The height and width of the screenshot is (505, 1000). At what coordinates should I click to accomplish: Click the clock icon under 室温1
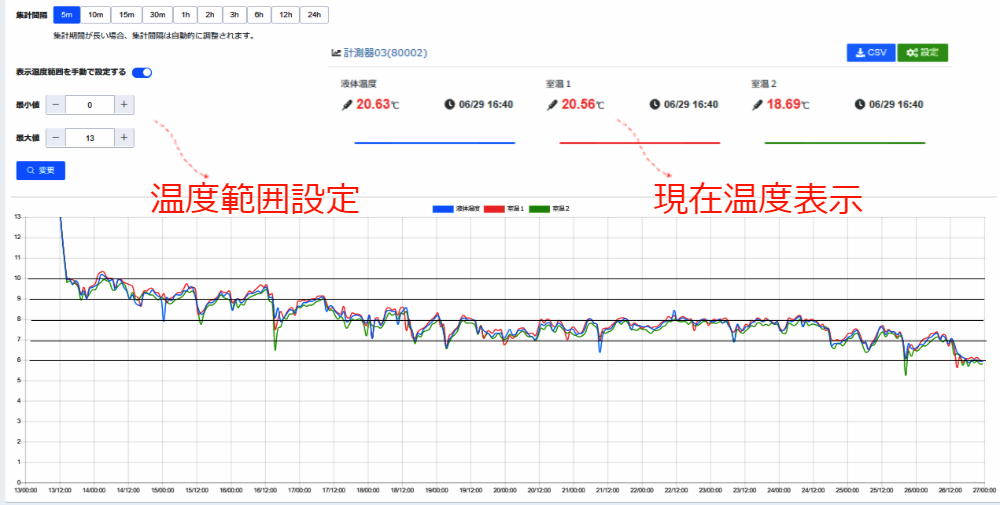pyautogui.click(x=655, y=104)
